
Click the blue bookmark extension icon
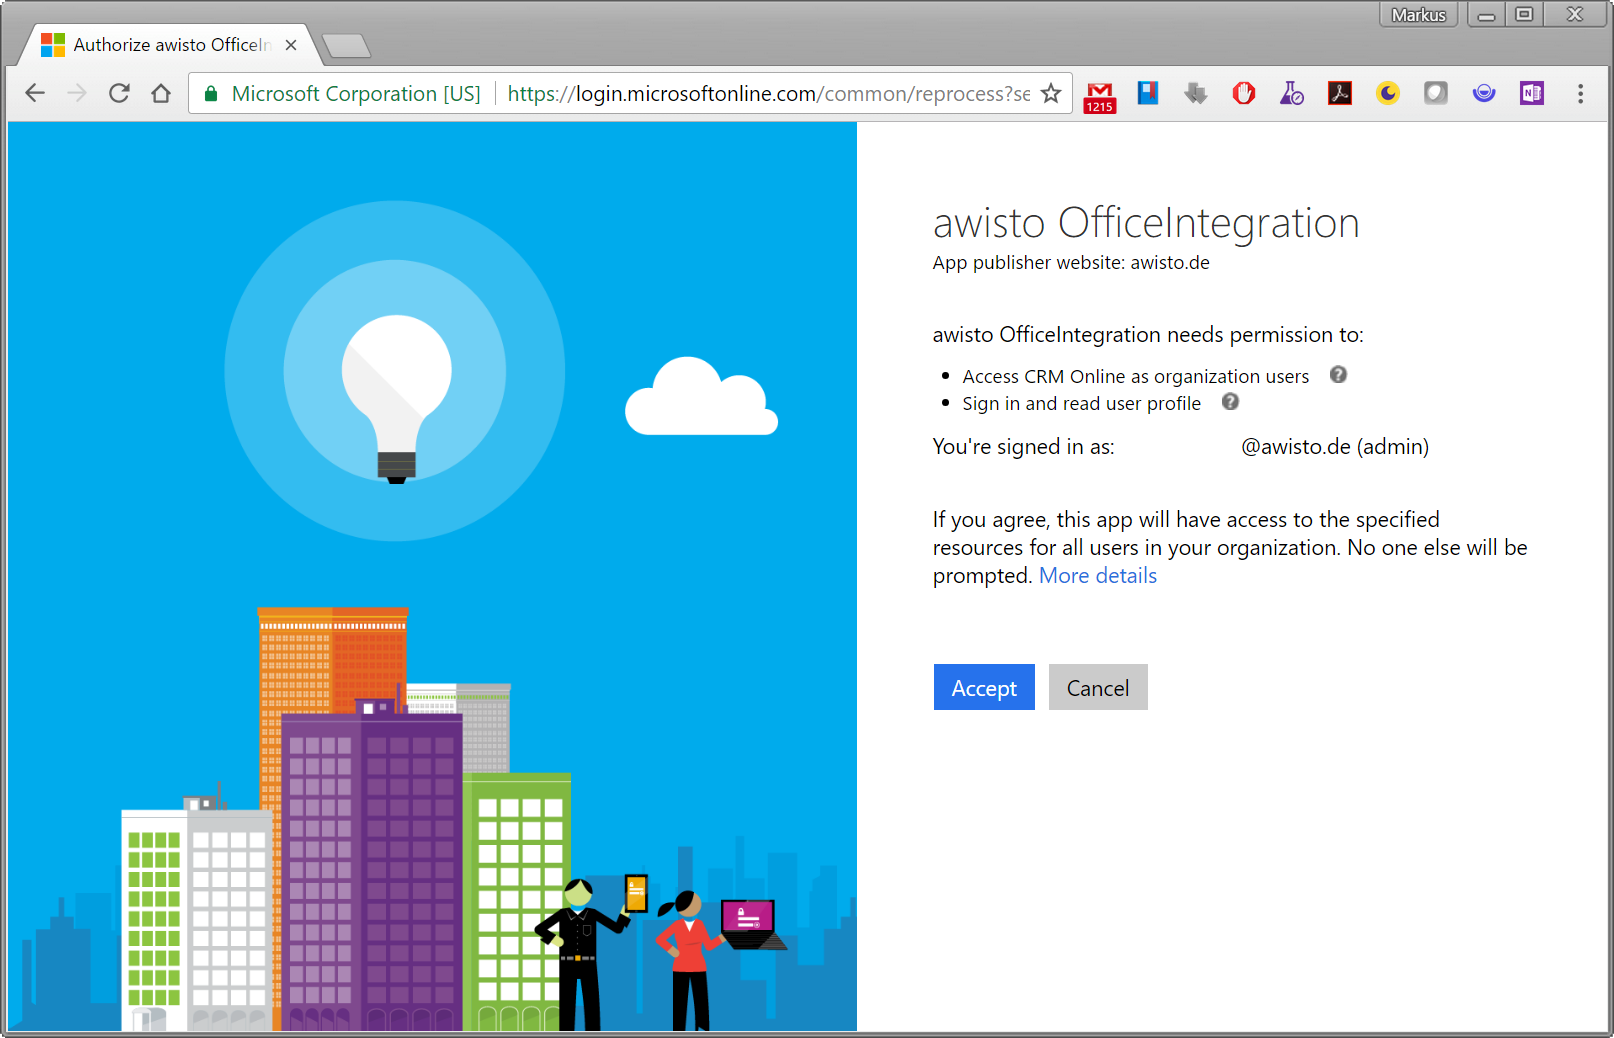point(1148,93)
